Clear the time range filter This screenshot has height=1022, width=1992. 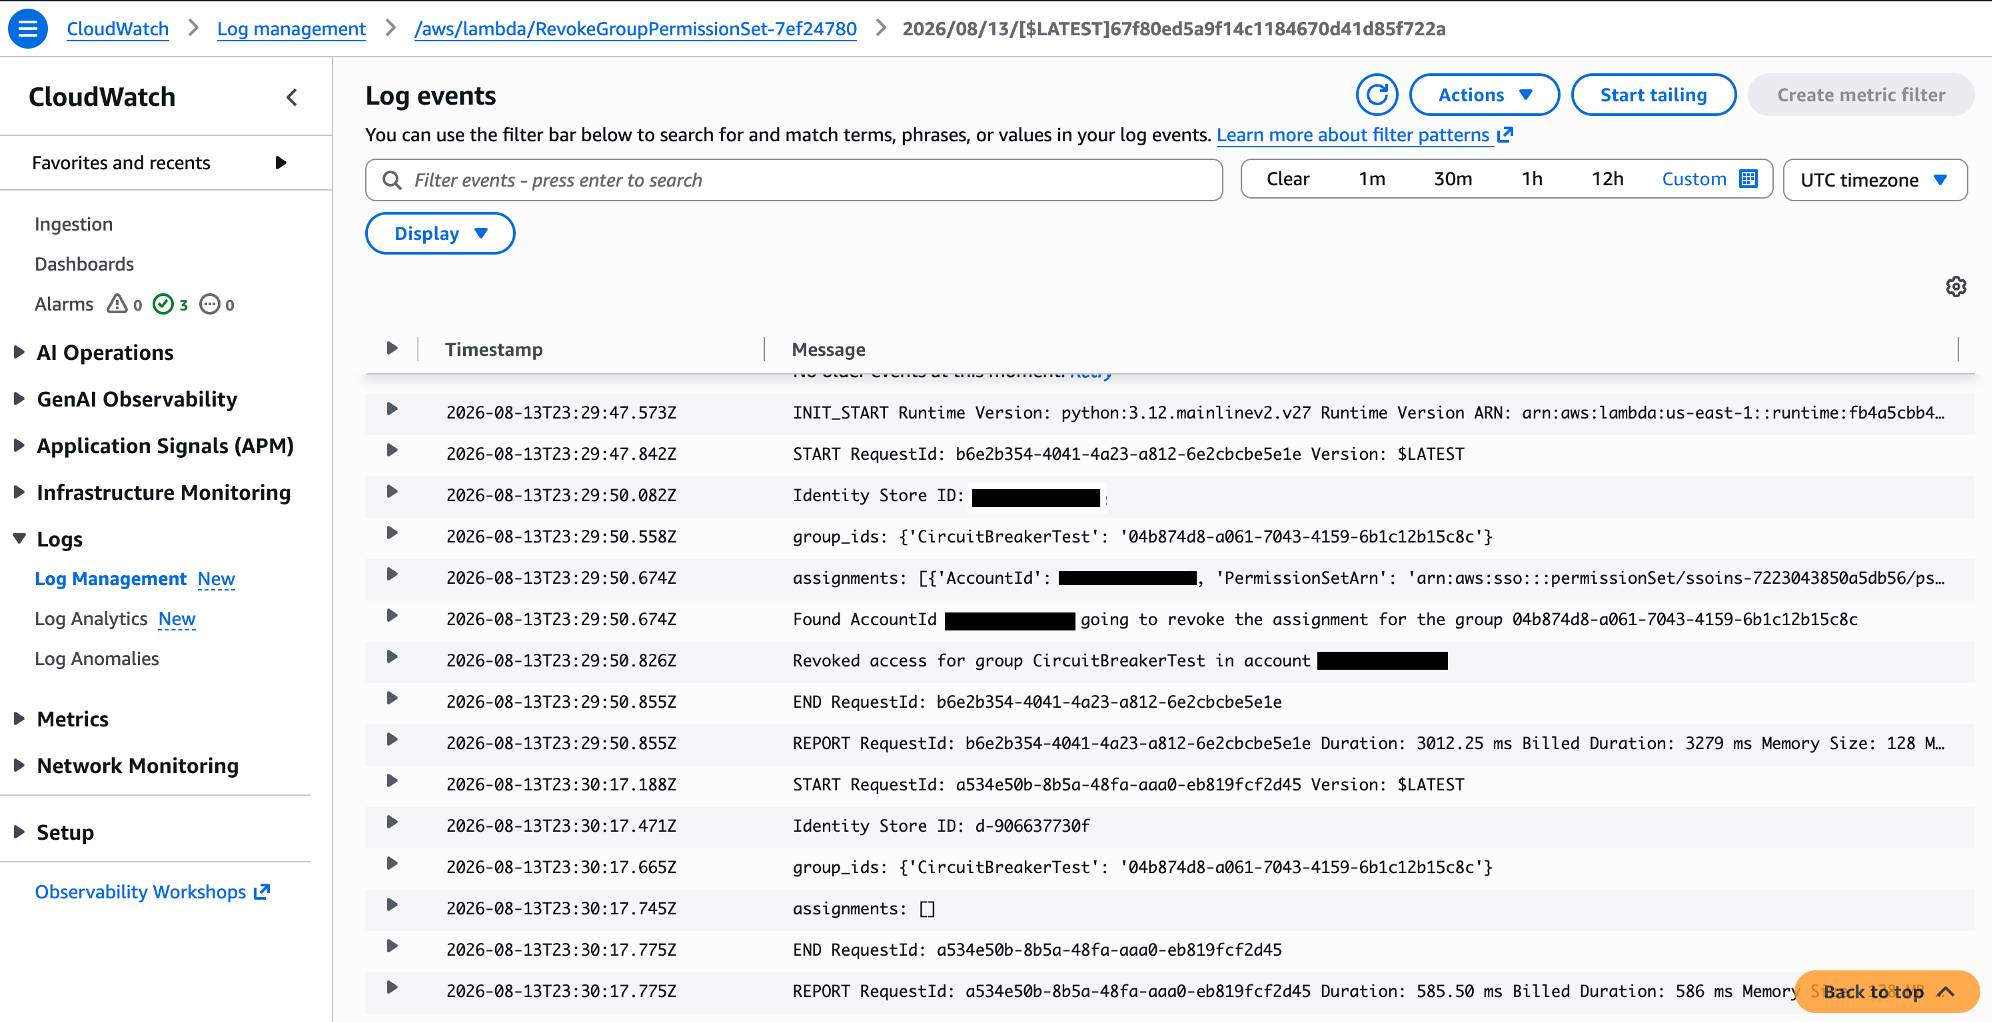coord(1288,179)
